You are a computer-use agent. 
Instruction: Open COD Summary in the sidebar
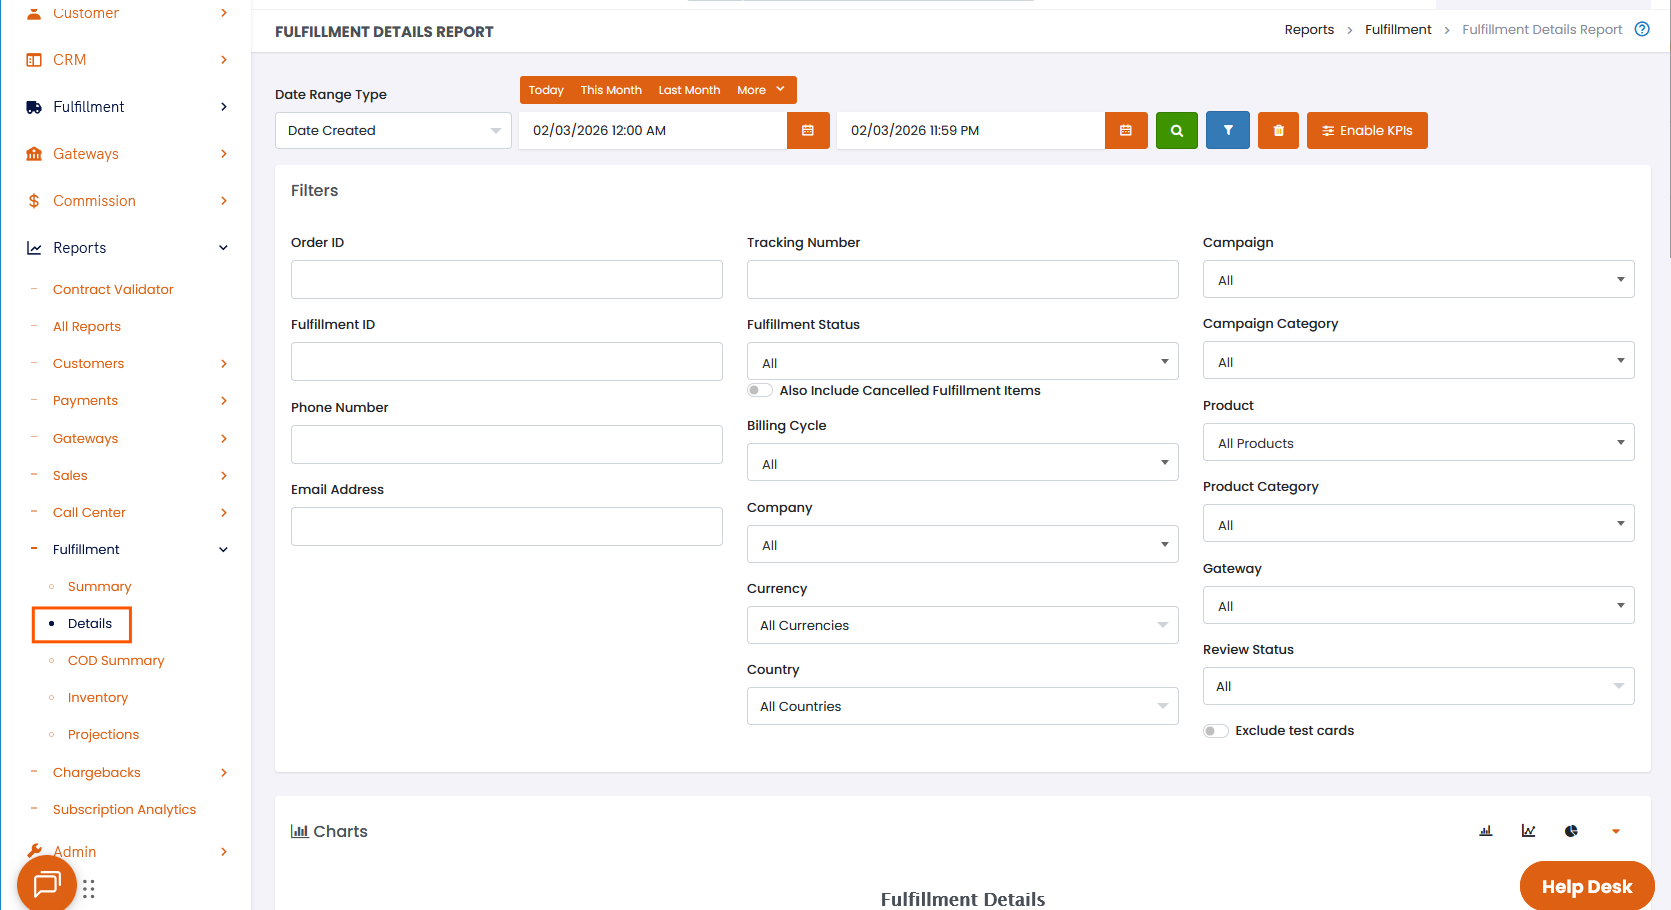(x=116, y=661)
